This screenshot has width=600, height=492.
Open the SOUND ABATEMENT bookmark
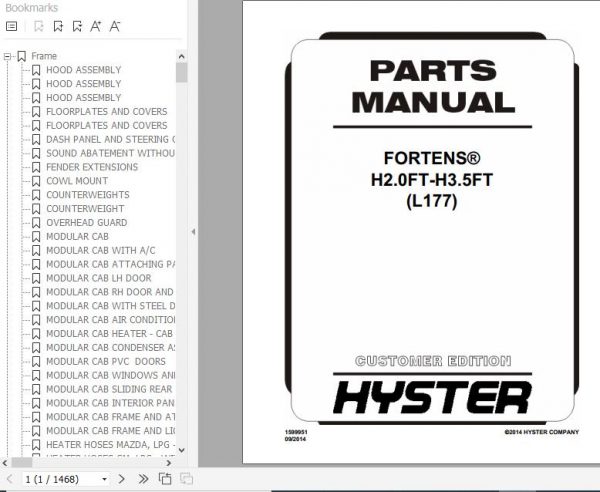click(x=110, y=153)
